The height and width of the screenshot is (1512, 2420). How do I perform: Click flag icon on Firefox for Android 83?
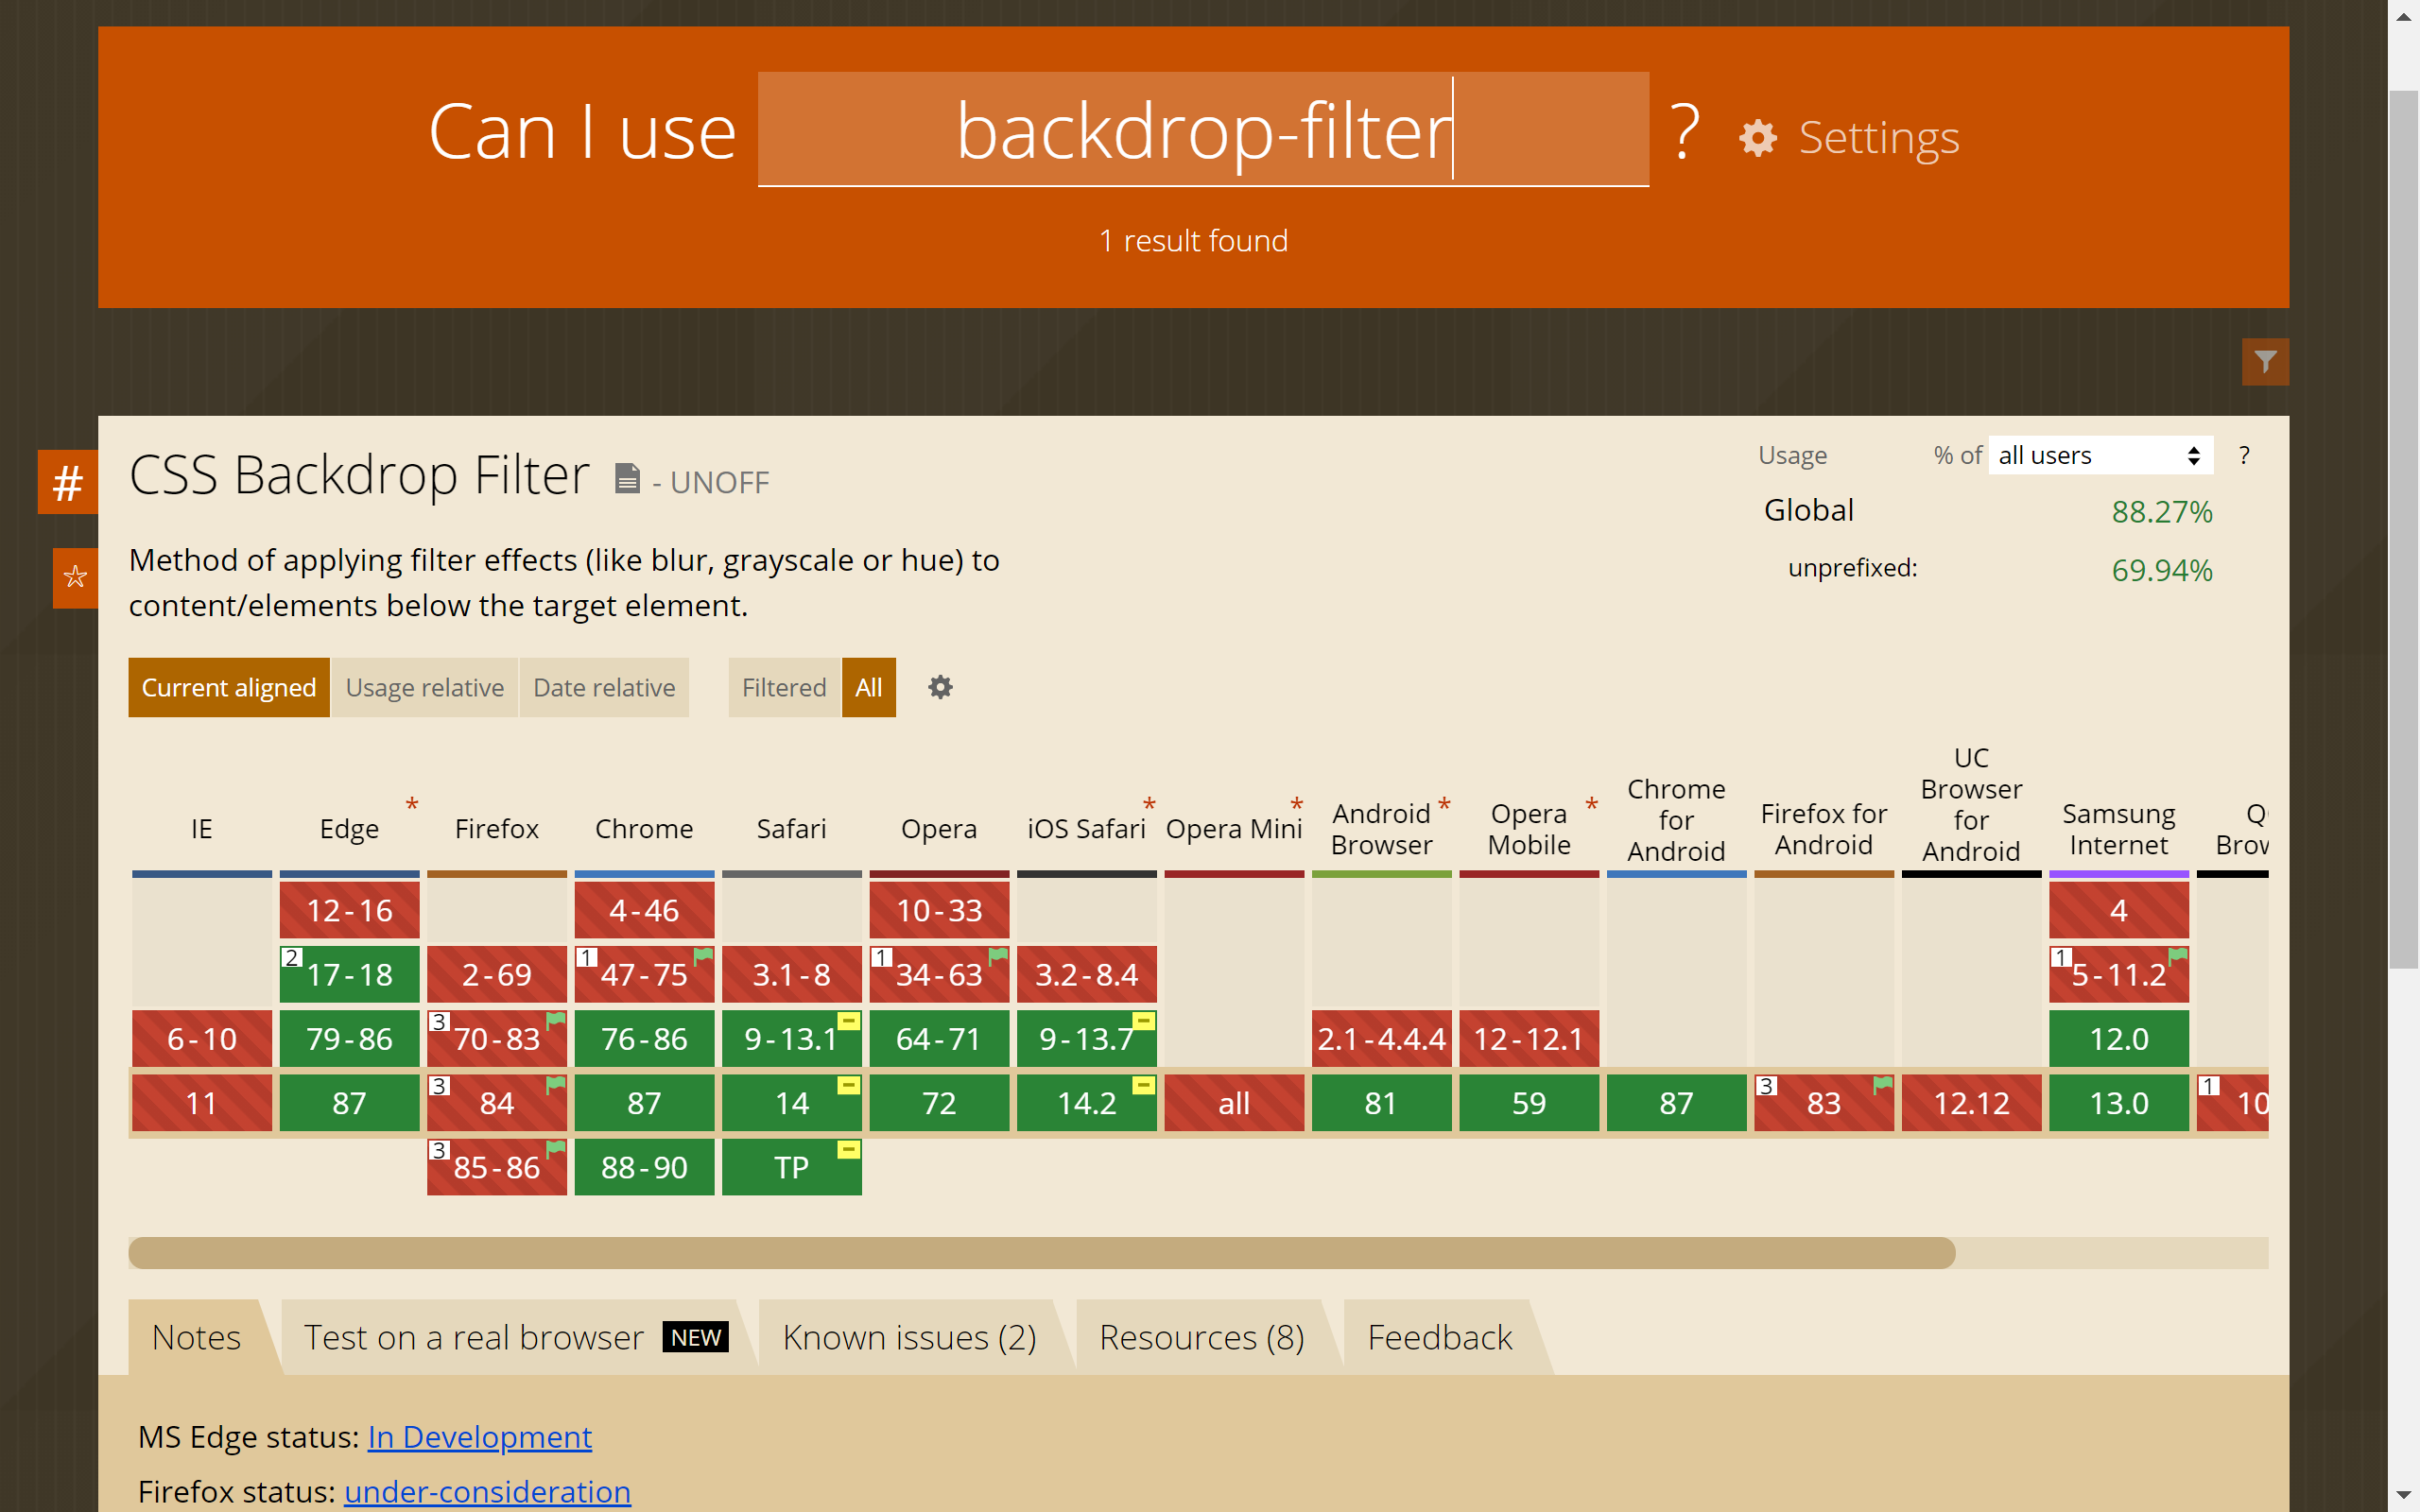point(1883,1084)
